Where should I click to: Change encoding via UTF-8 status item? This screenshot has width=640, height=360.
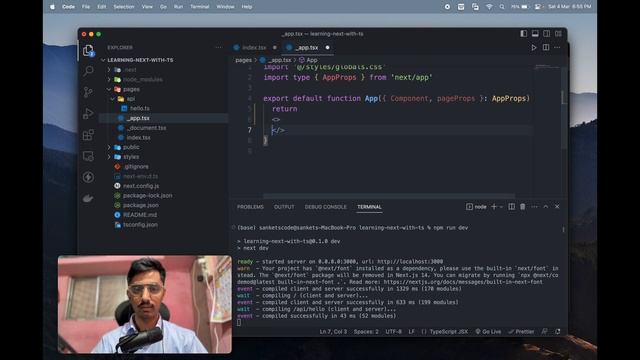(x=393, y=332)
